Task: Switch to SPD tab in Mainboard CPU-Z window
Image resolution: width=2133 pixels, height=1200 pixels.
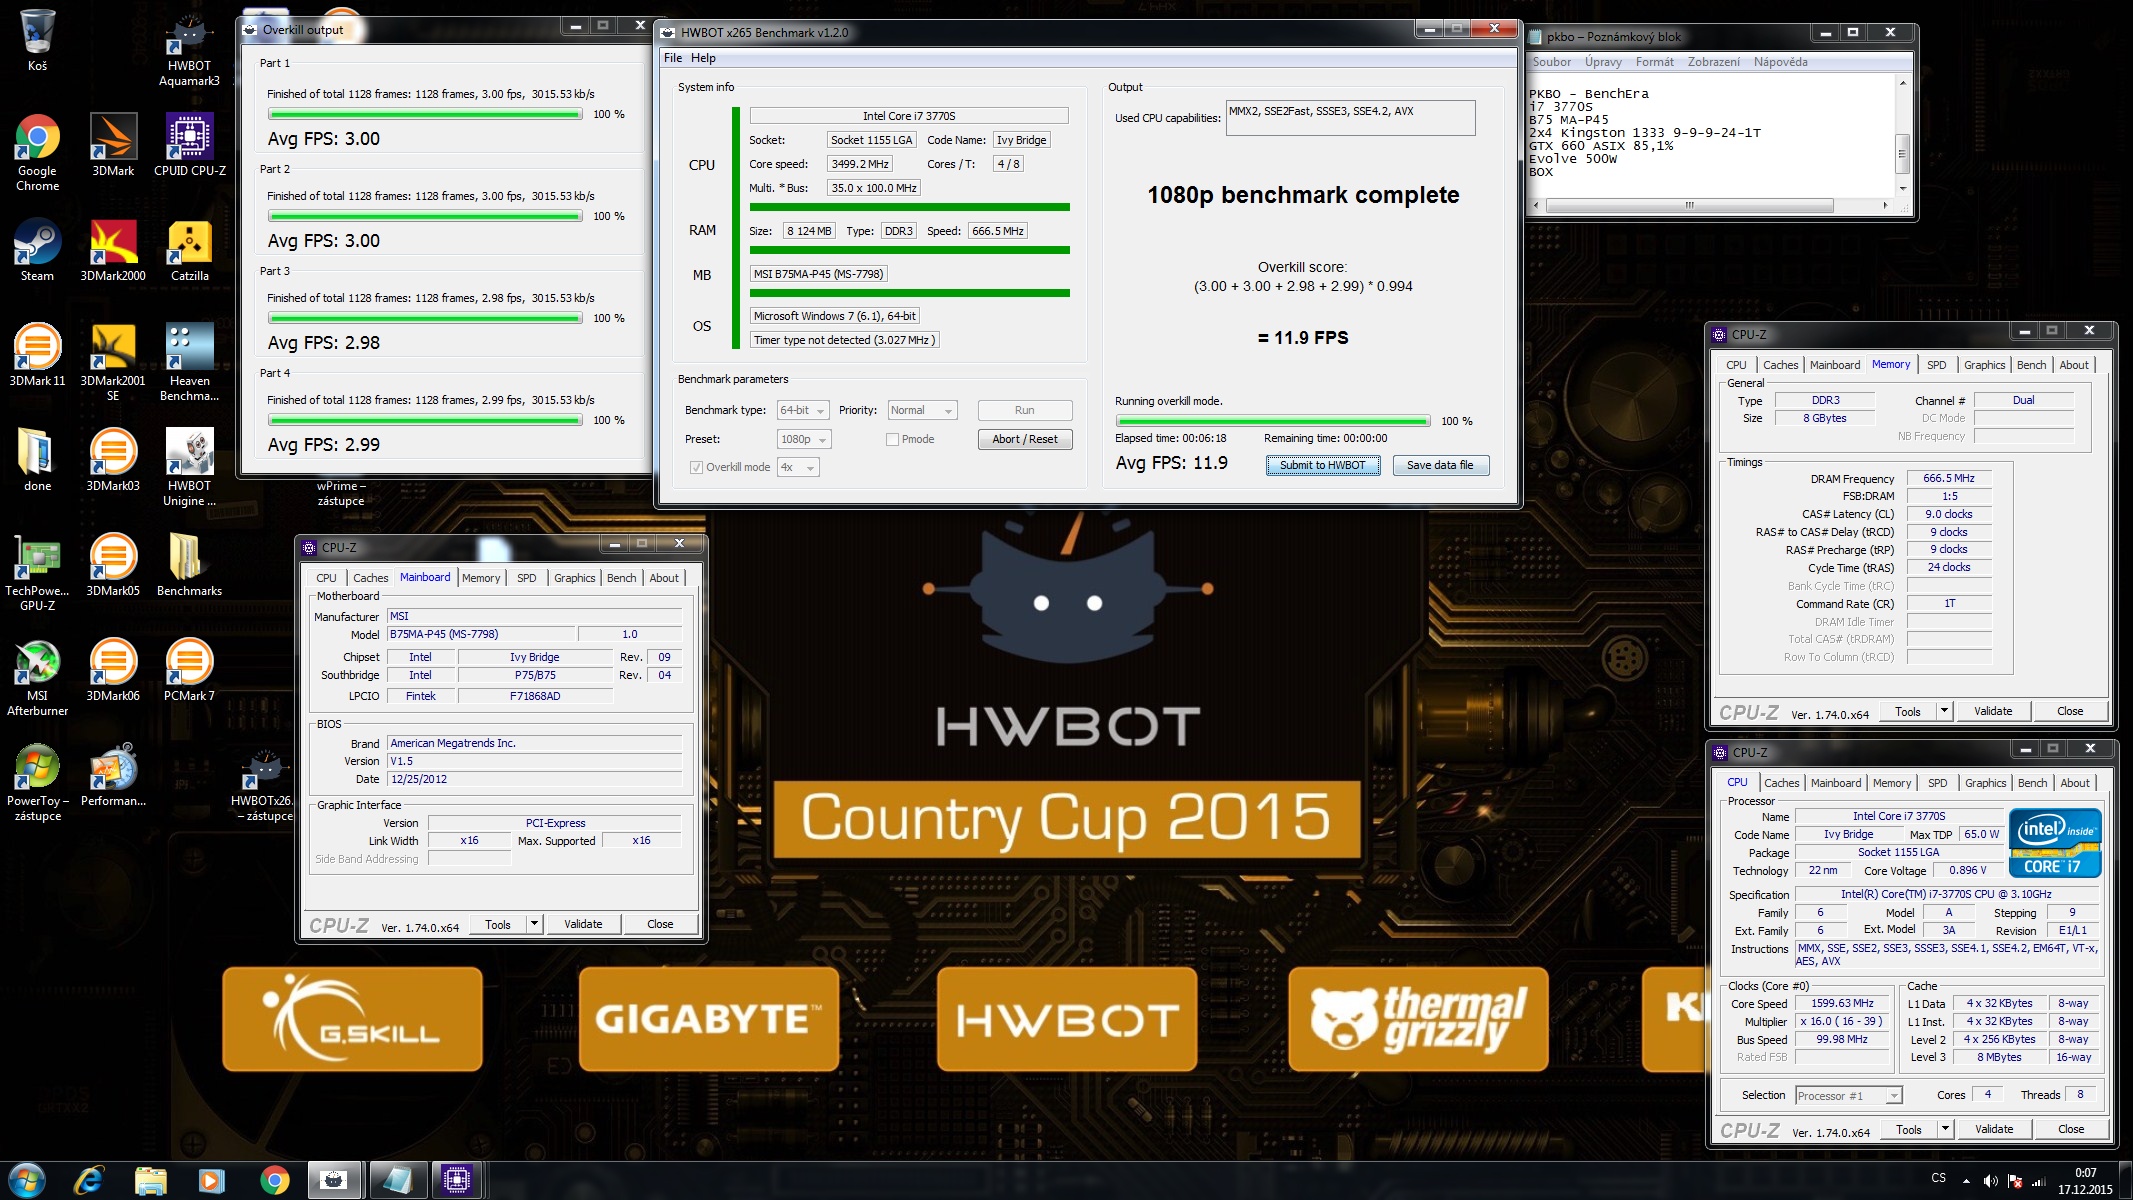Action: pyautogui.click(x=527, y=578)
